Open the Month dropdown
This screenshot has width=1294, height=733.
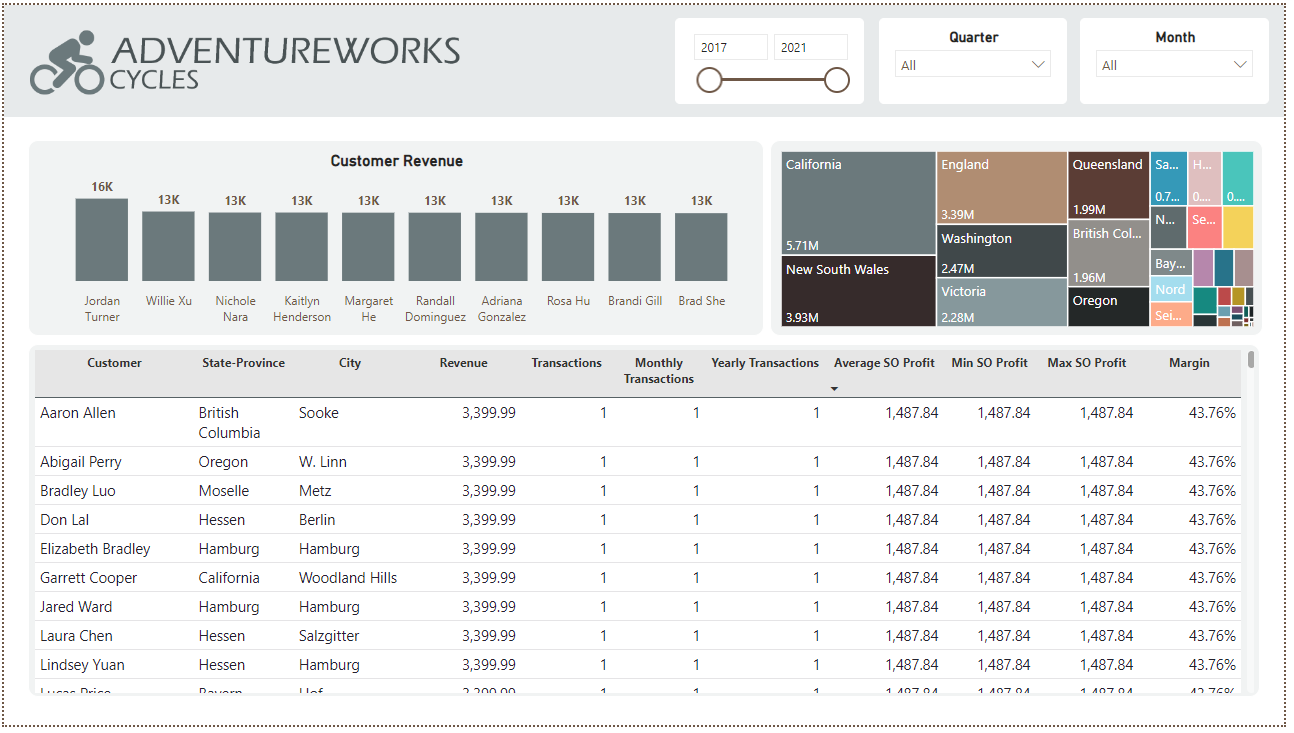1174,65
